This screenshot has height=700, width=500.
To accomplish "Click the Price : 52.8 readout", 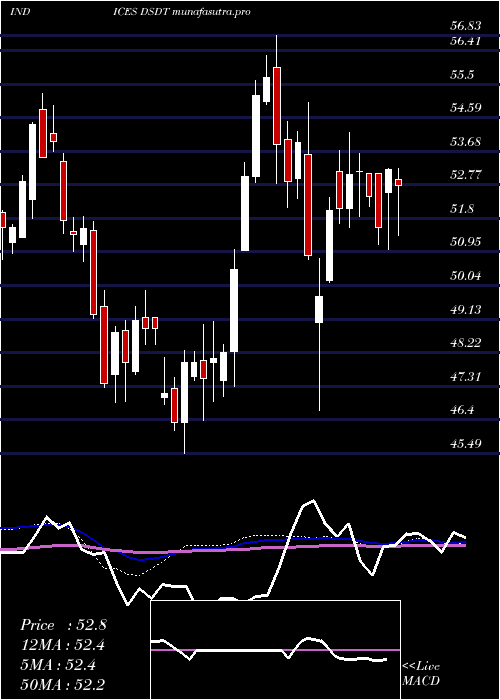I will [x=63, y=625].
